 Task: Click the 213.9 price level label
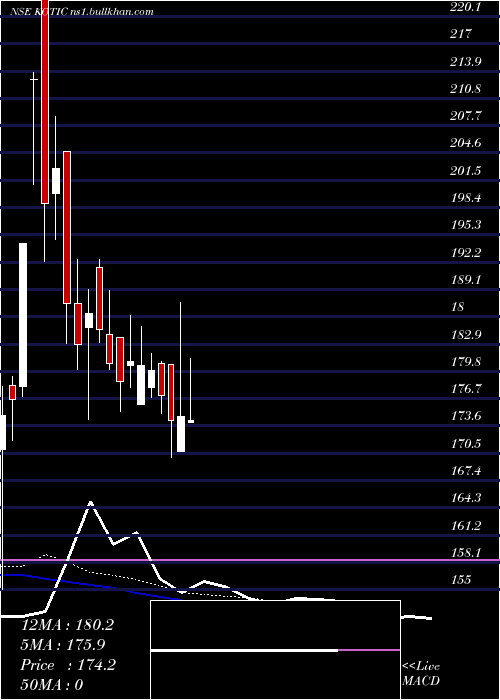coord(465,62)
